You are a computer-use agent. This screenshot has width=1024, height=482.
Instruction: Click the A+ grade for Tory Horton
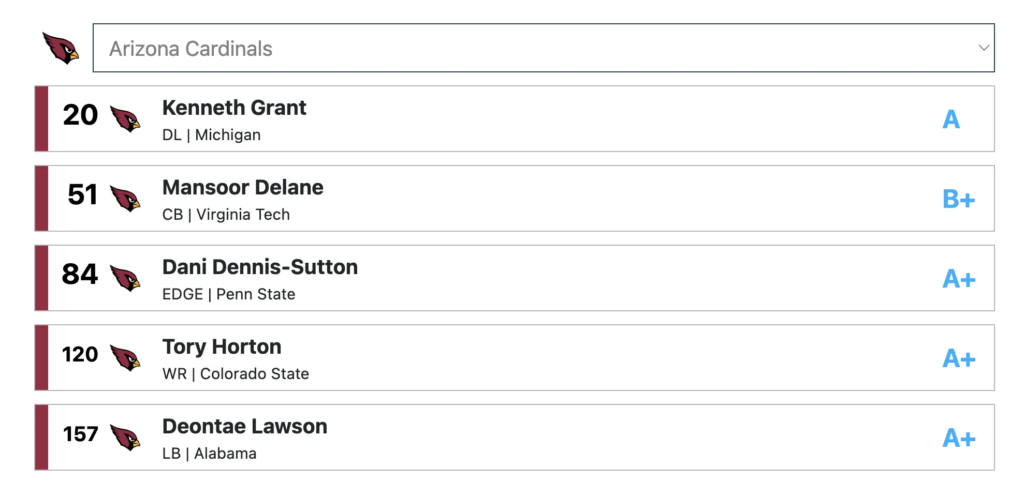coord(958,358)
